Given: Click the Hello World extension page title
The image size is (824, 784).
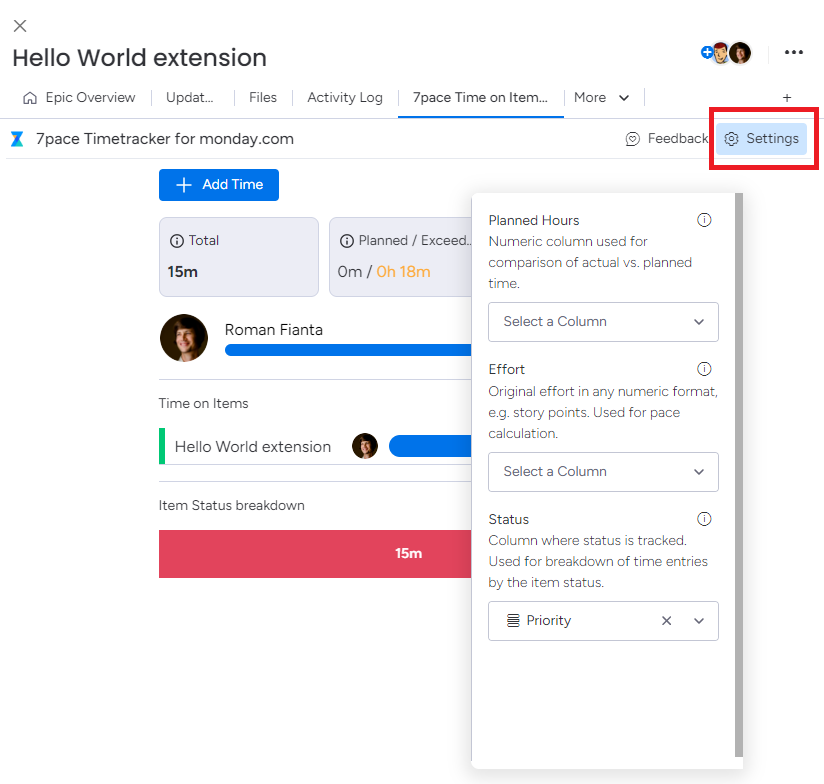Looking at the screenshot, I should (x=140, y=58).
